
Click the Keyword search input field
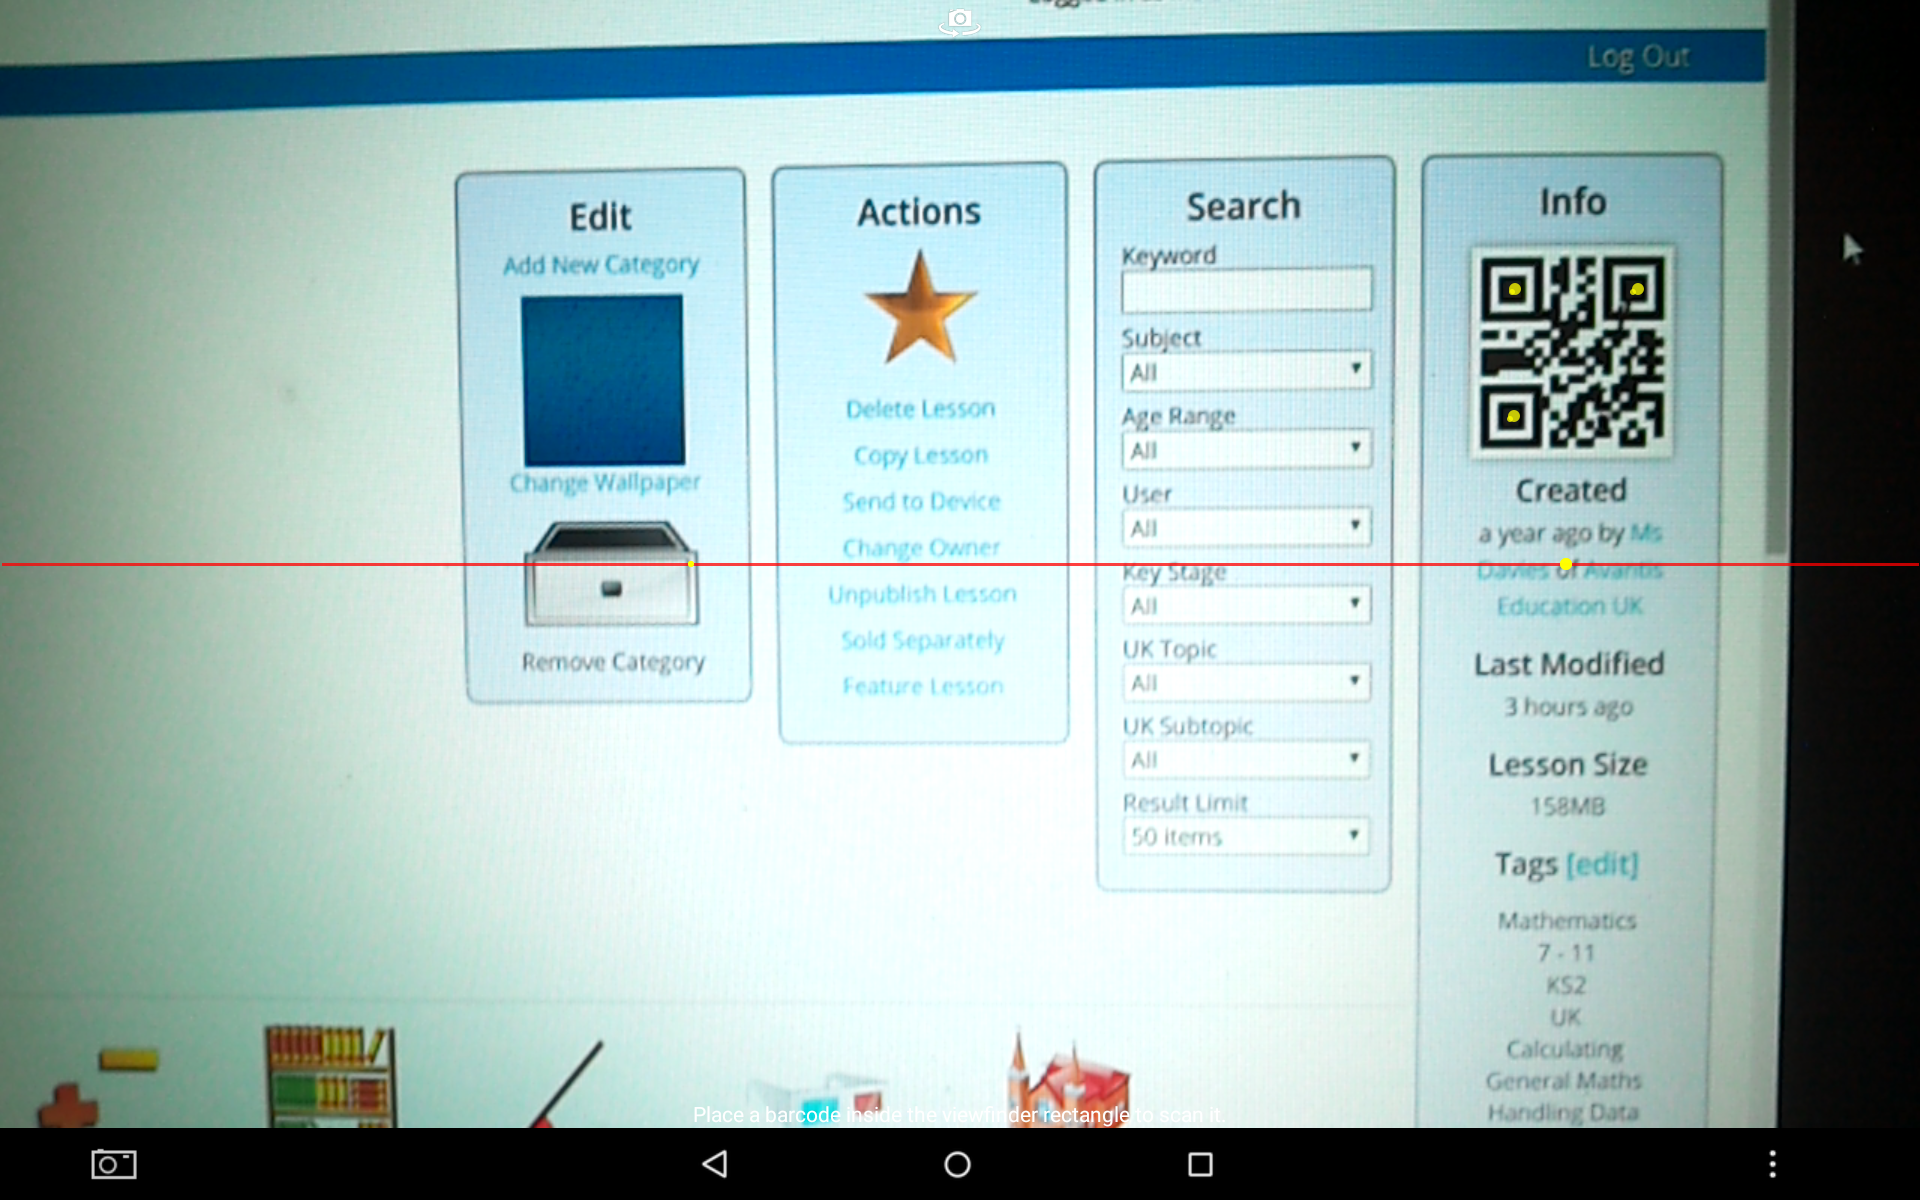(1246, 290)
